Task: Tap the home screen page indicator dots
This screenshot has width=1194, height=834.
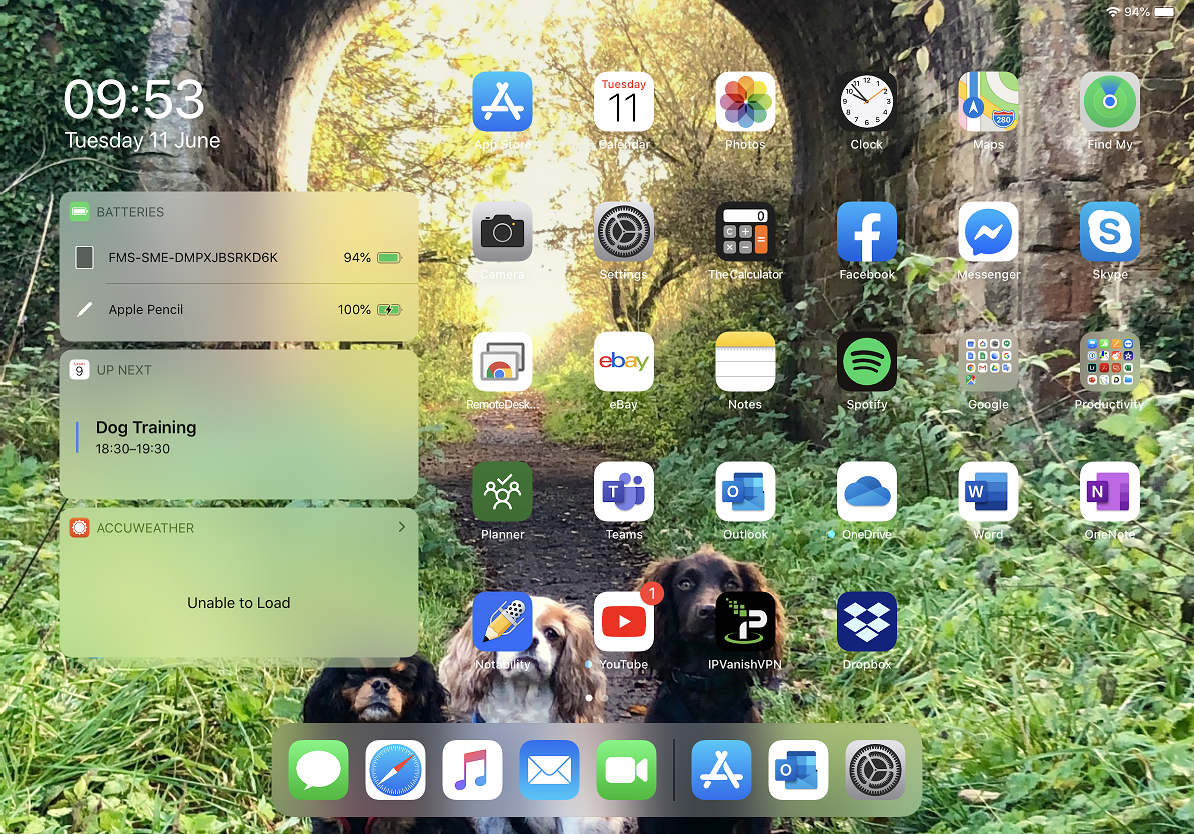Action: click(x=596, y=698)
